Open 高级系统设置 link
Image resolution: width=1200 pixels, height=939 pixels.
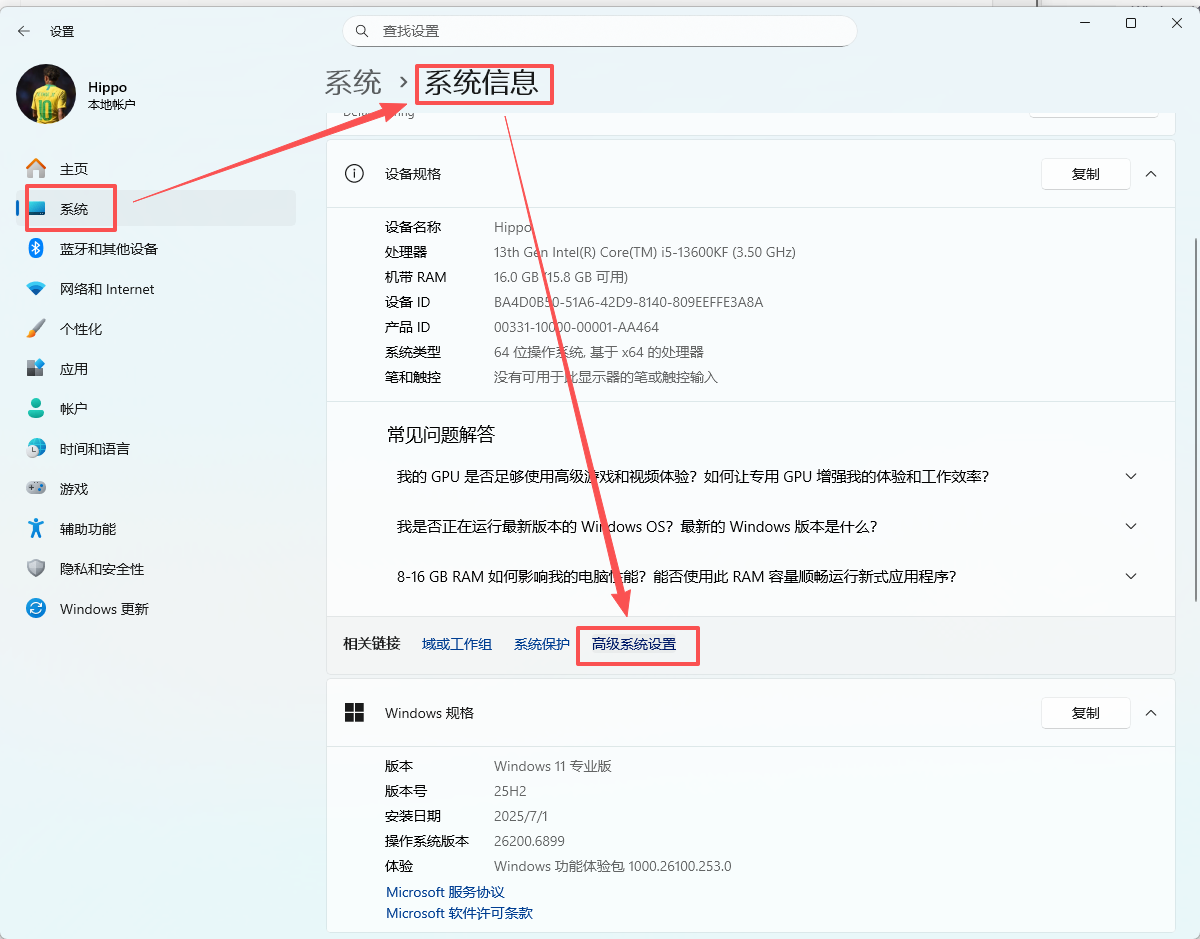[x=634, y=644]
